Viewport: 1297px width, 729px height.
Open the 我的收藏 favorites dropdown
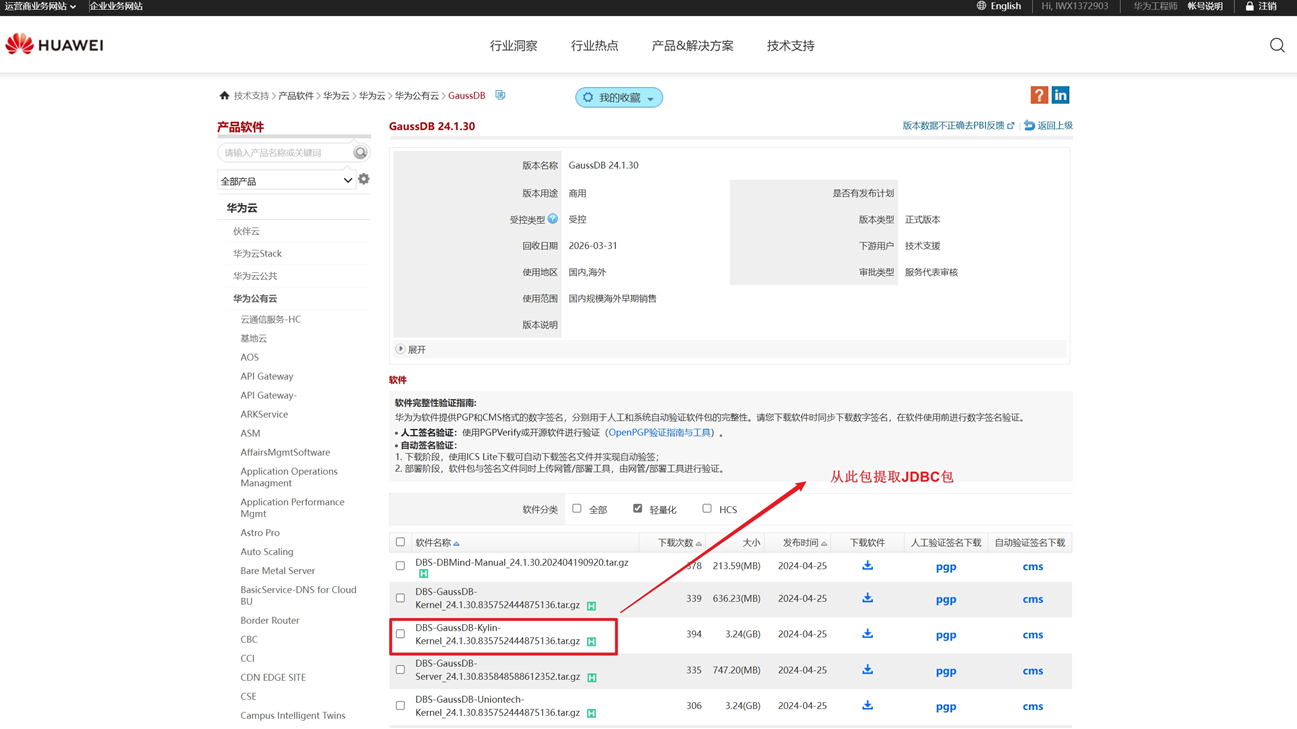point(619,97)
